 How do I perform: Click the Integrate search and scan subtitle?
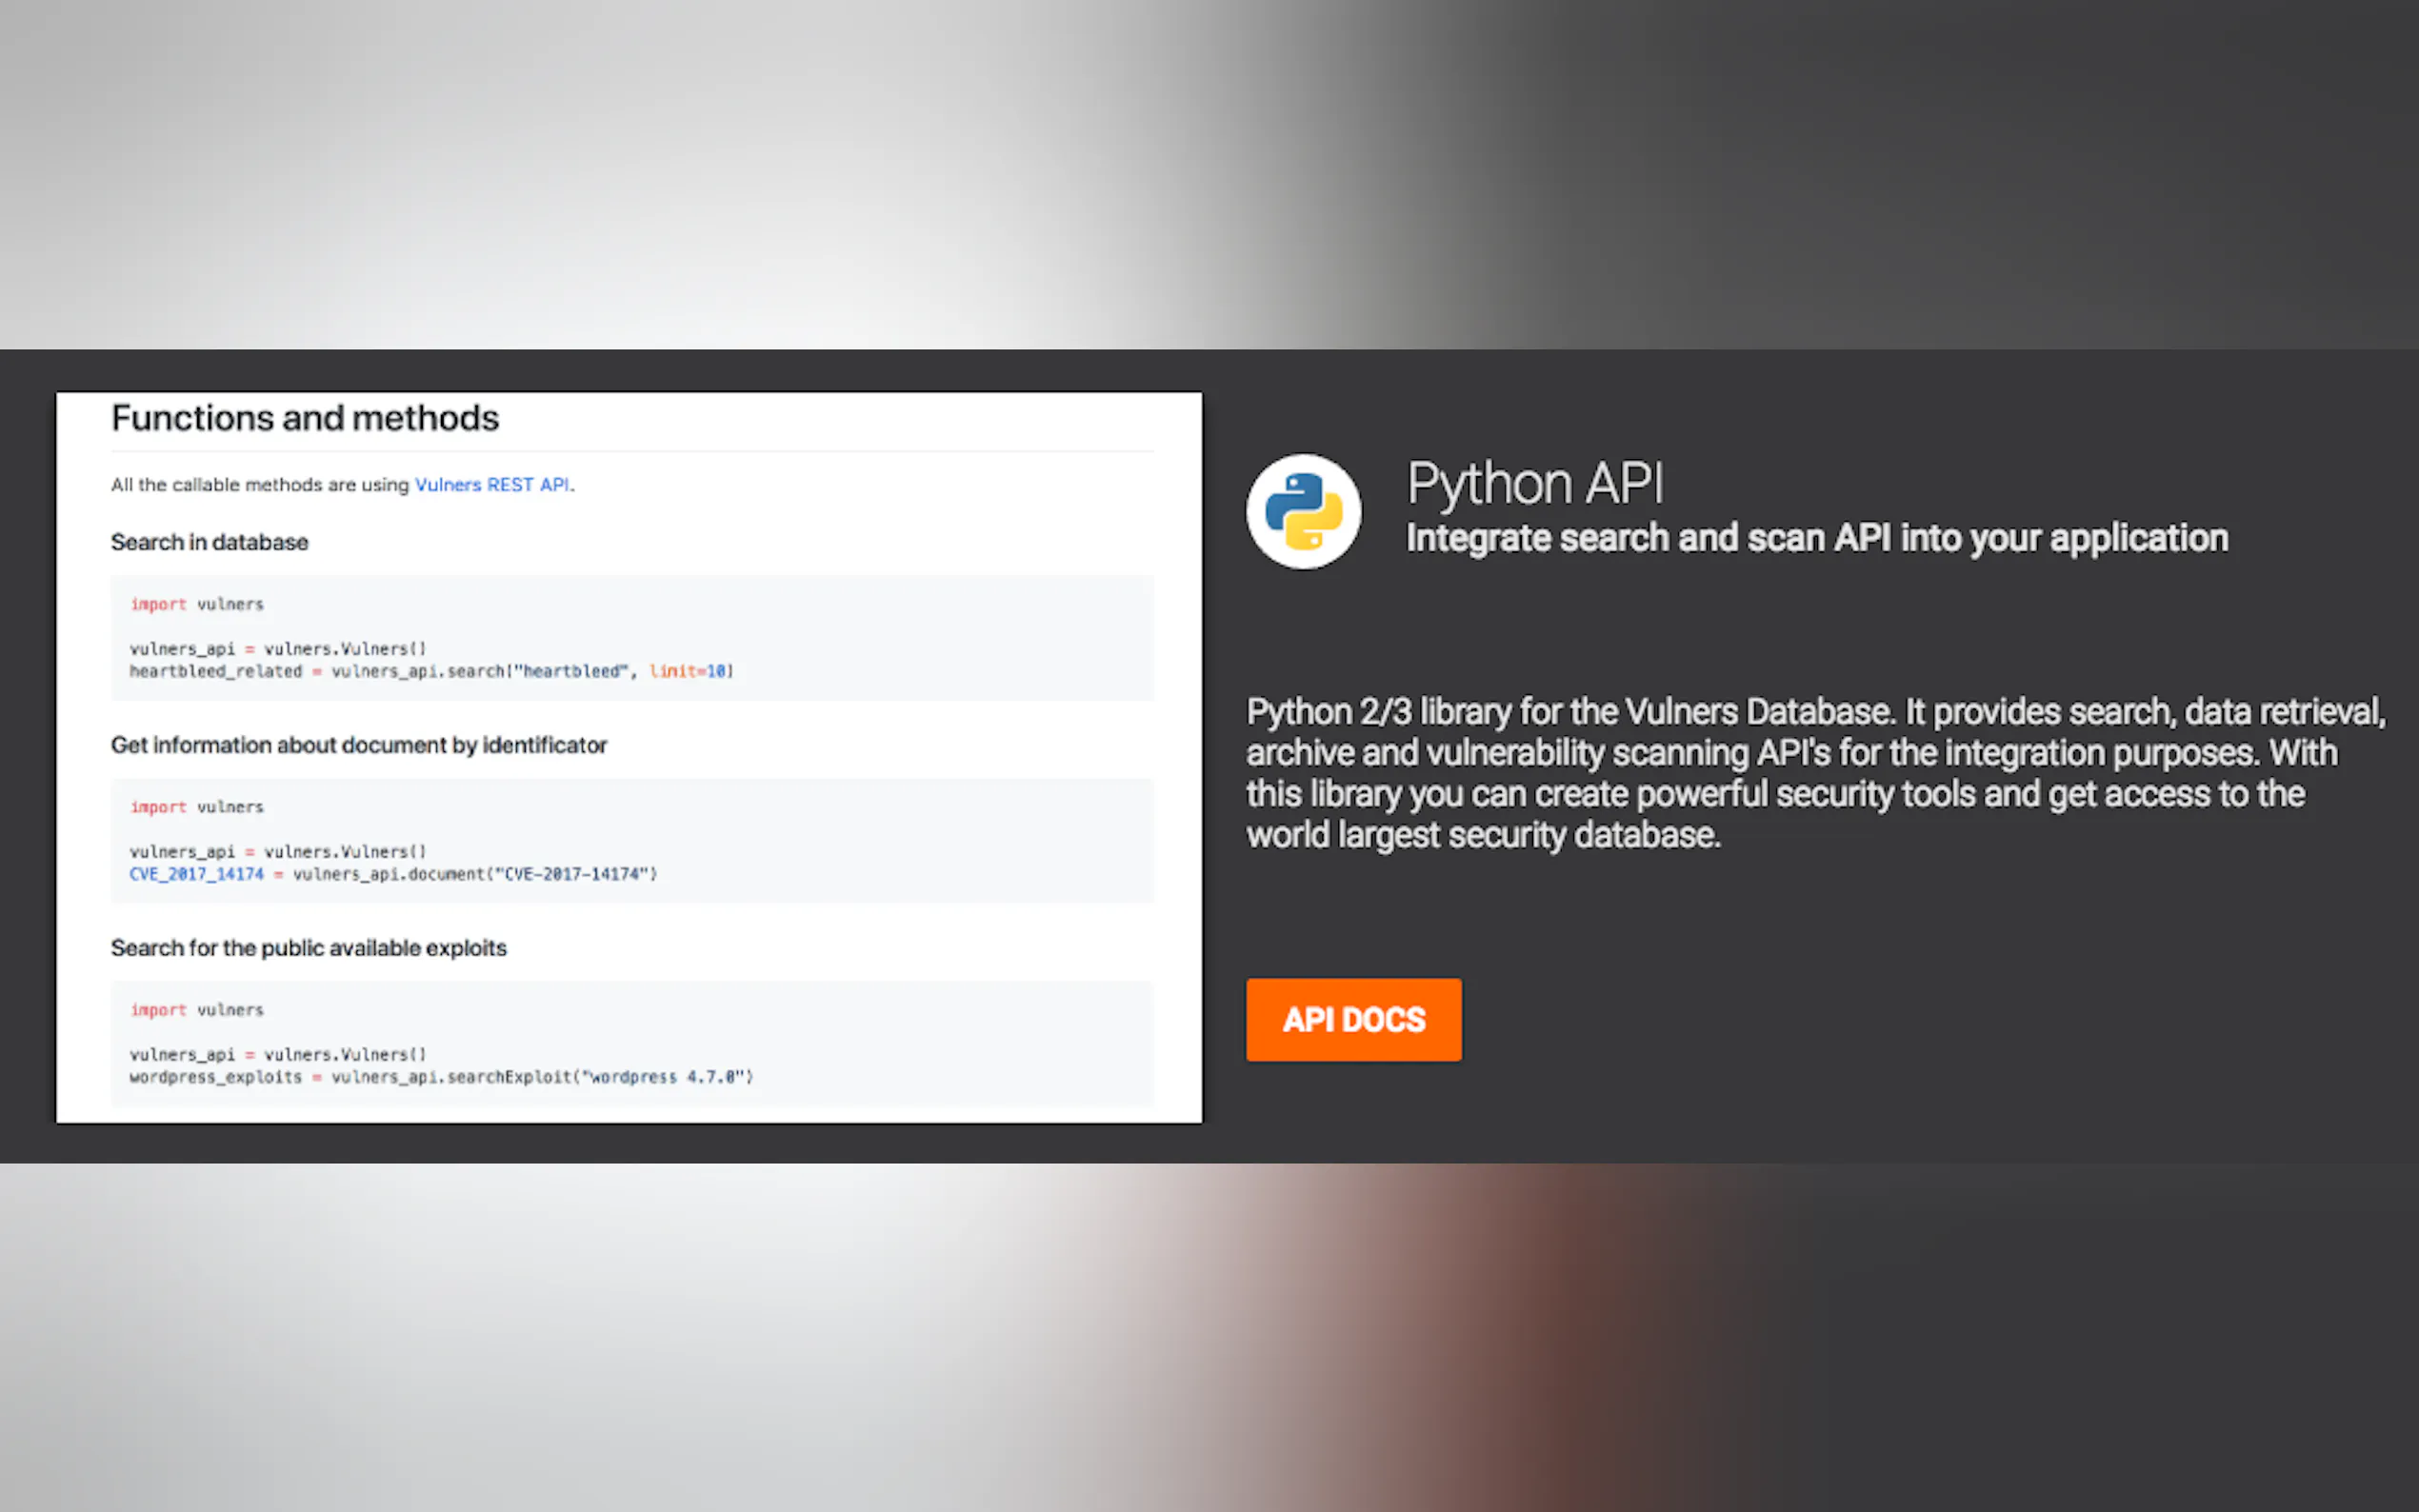(1816, 538)
